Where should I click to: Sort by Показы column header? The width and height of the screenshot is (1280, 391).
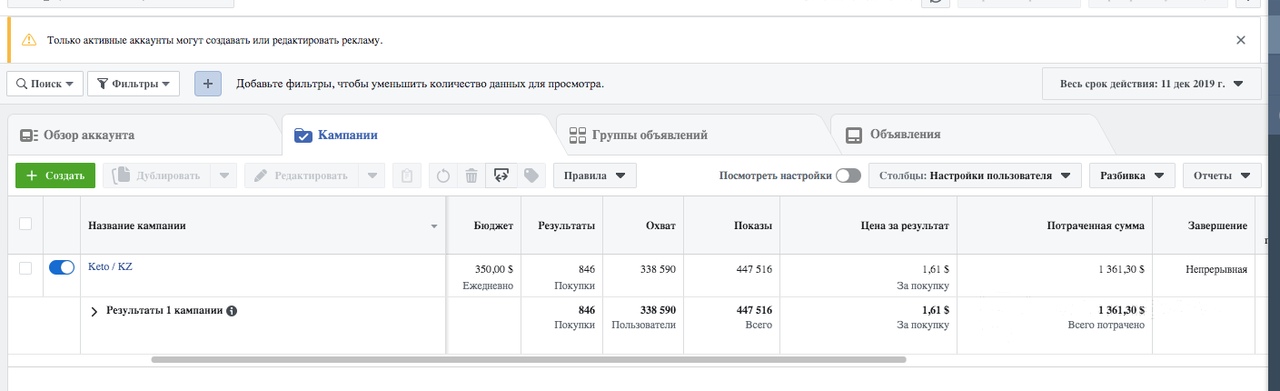tap(752, 226)
